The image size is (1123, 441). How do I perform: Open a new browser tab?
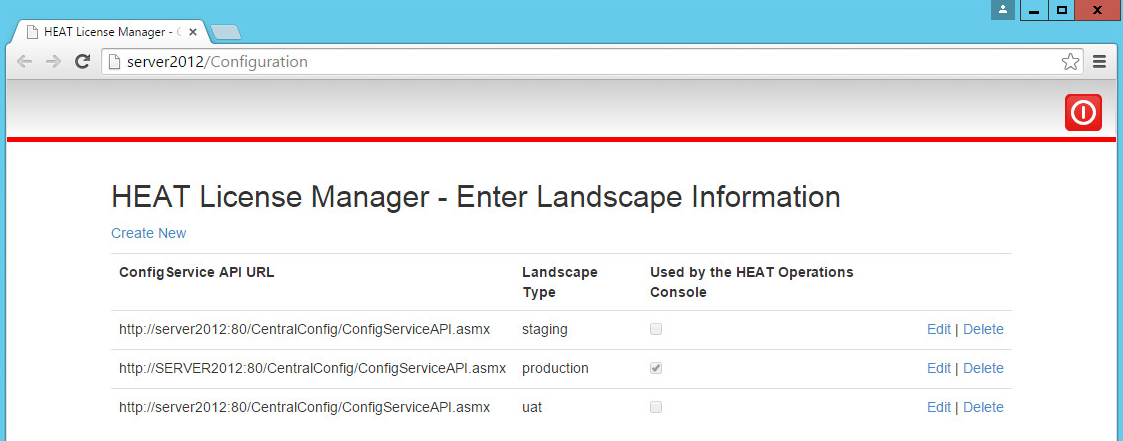tap(226, 32)
